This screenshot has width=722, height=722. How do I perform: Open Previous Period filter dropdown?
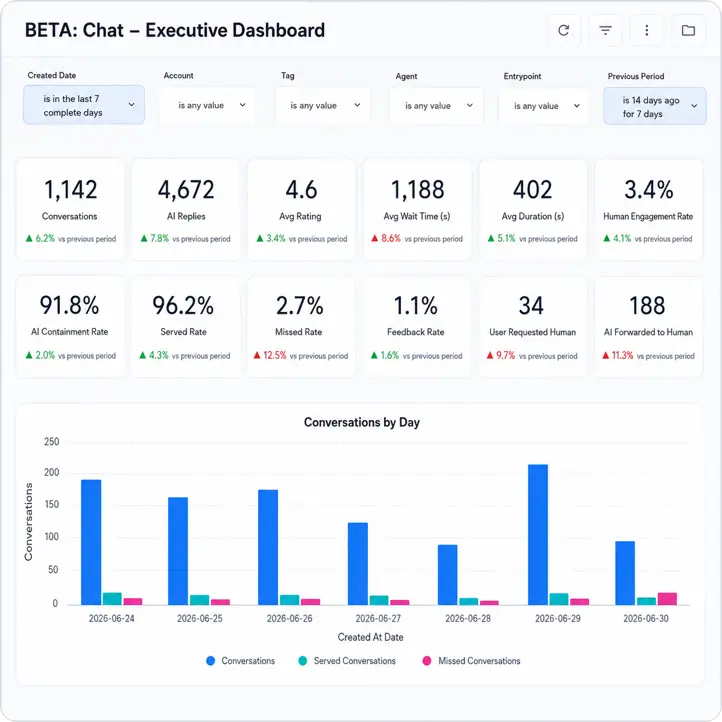click(655, 106)
